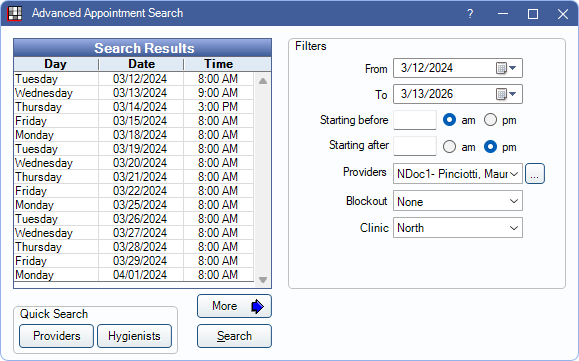Open the To date calendar picker

point(506,94)
